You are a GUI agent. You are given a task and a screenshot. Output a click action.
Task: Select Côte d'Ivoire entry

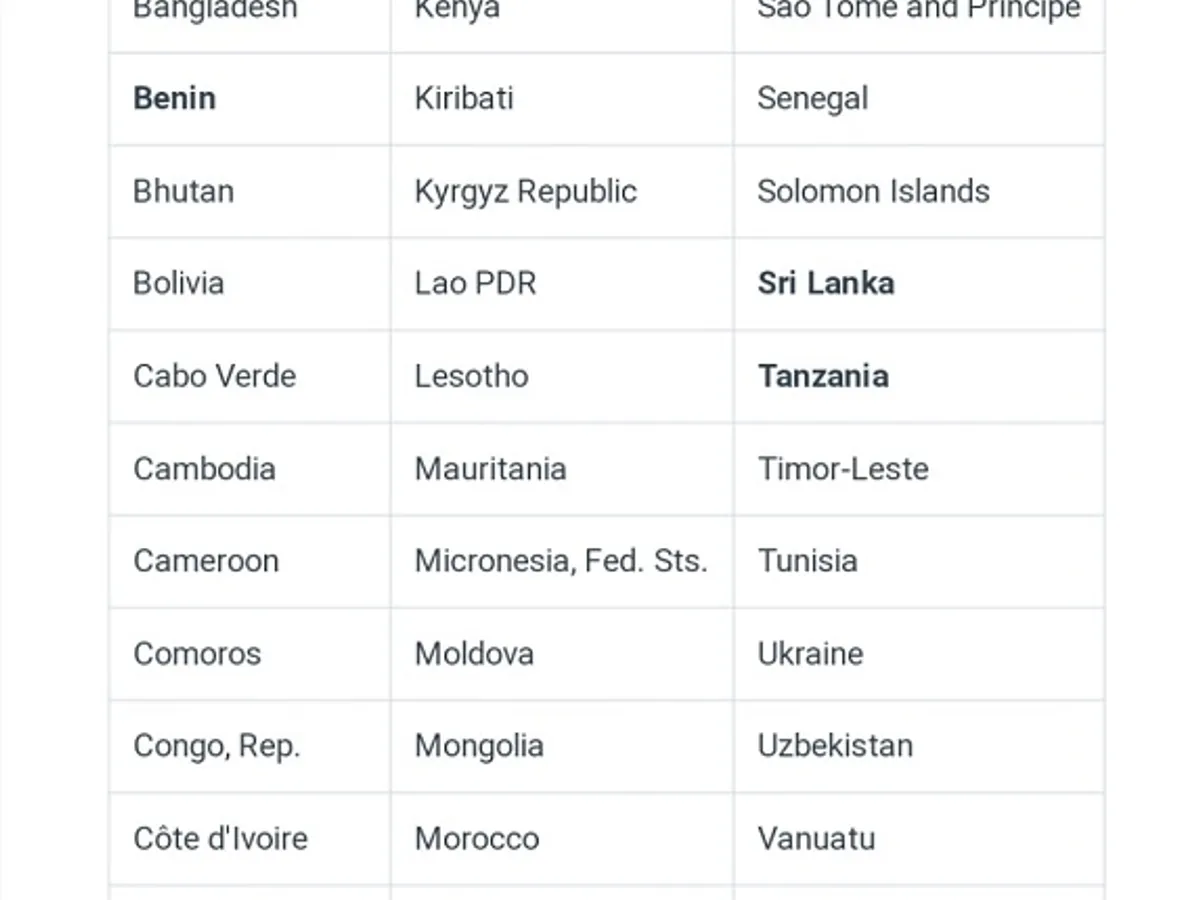click(x=220, y=838)
